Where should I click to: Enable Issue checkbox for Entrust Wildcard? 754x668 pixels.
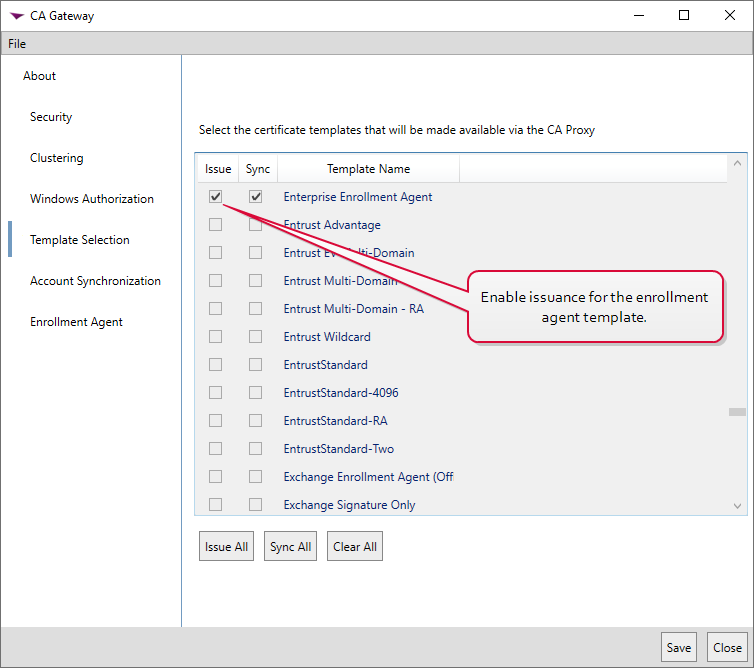click(x=216, y=337)
